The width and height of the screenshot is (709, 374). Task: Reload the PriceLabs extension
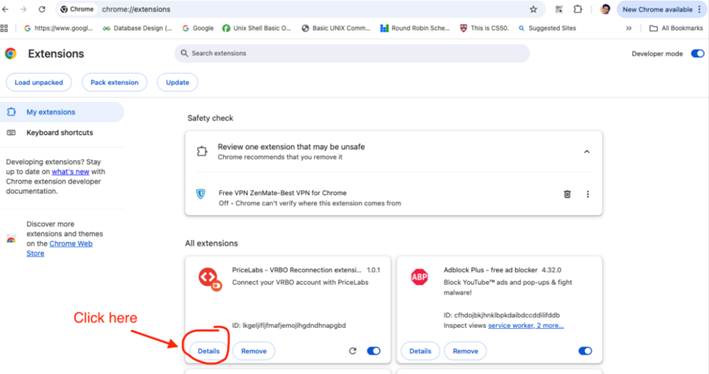pyautogui.click(x=353, y=351)
